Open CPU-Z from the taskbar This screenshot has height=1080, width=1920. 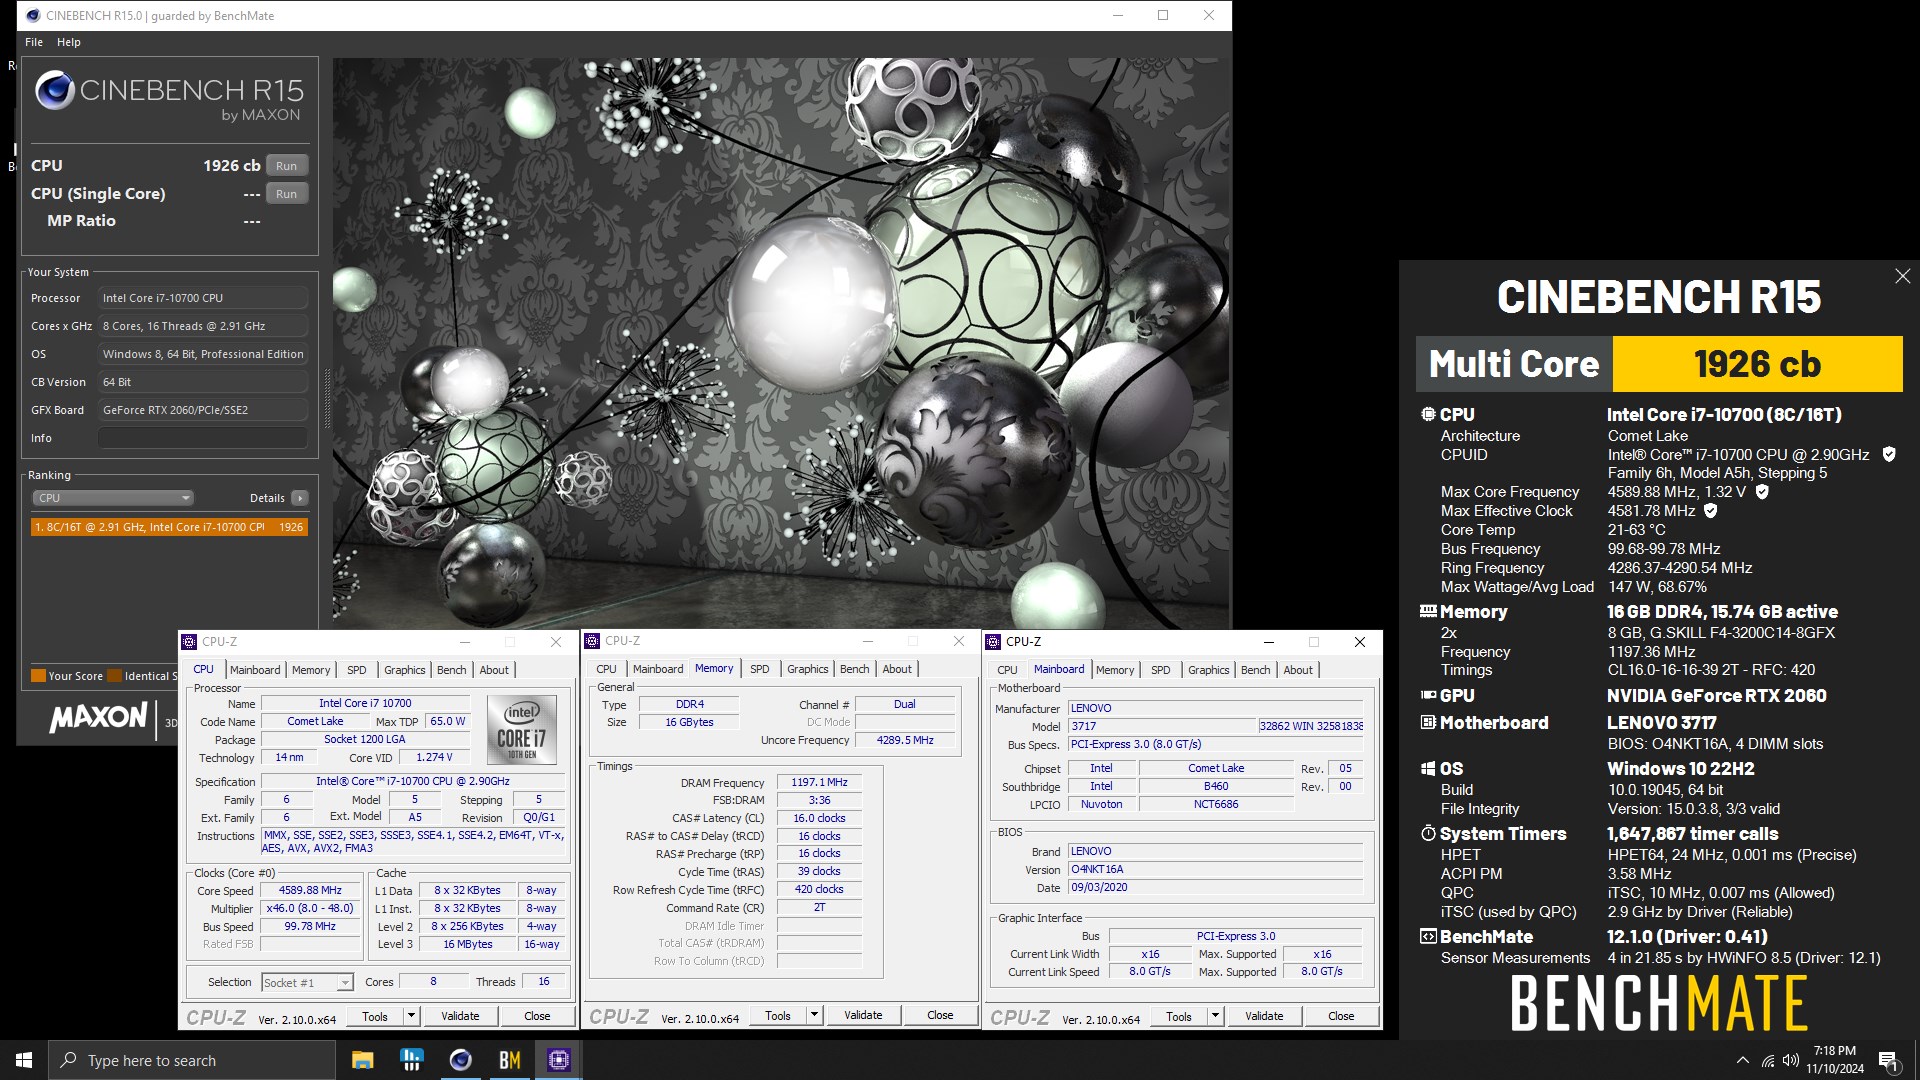pyautogui.click(x=558, y=1060)
